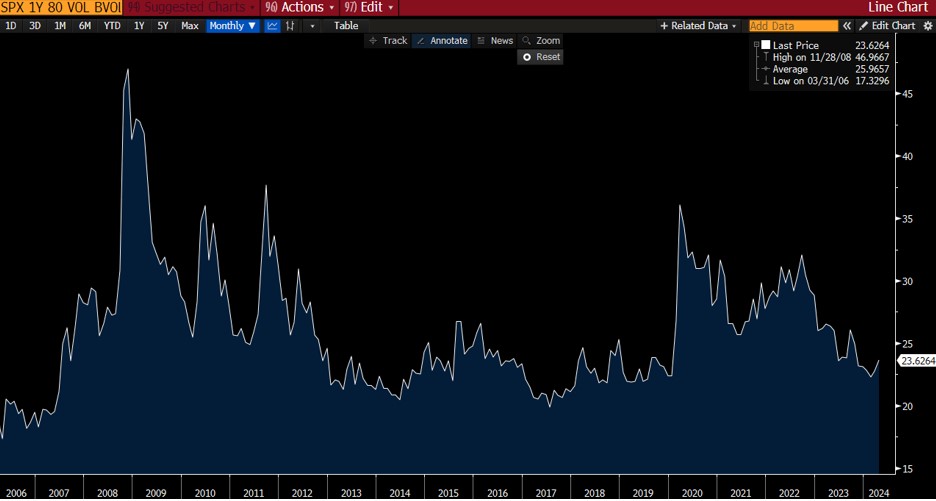The width and height of the screenshot is (936, 501).
Task: Open the Actions menu
Action: click(x=295, y=7)
